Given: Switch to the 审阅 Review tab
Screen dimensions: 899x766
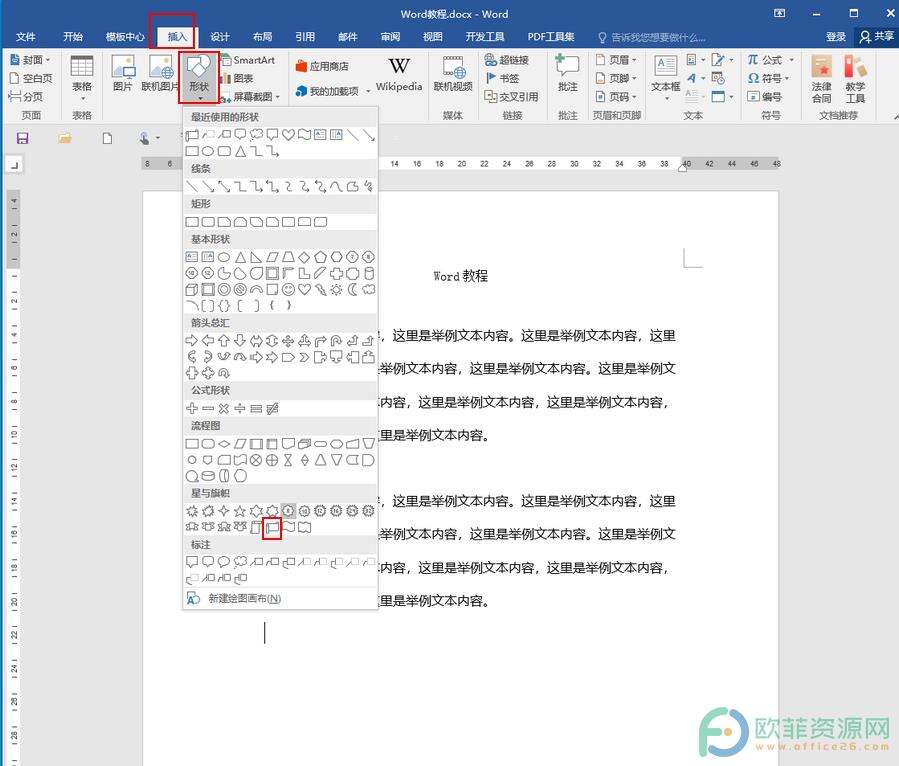Looking at the screenshot, I should pyautogui.click(x=390, y=37).
